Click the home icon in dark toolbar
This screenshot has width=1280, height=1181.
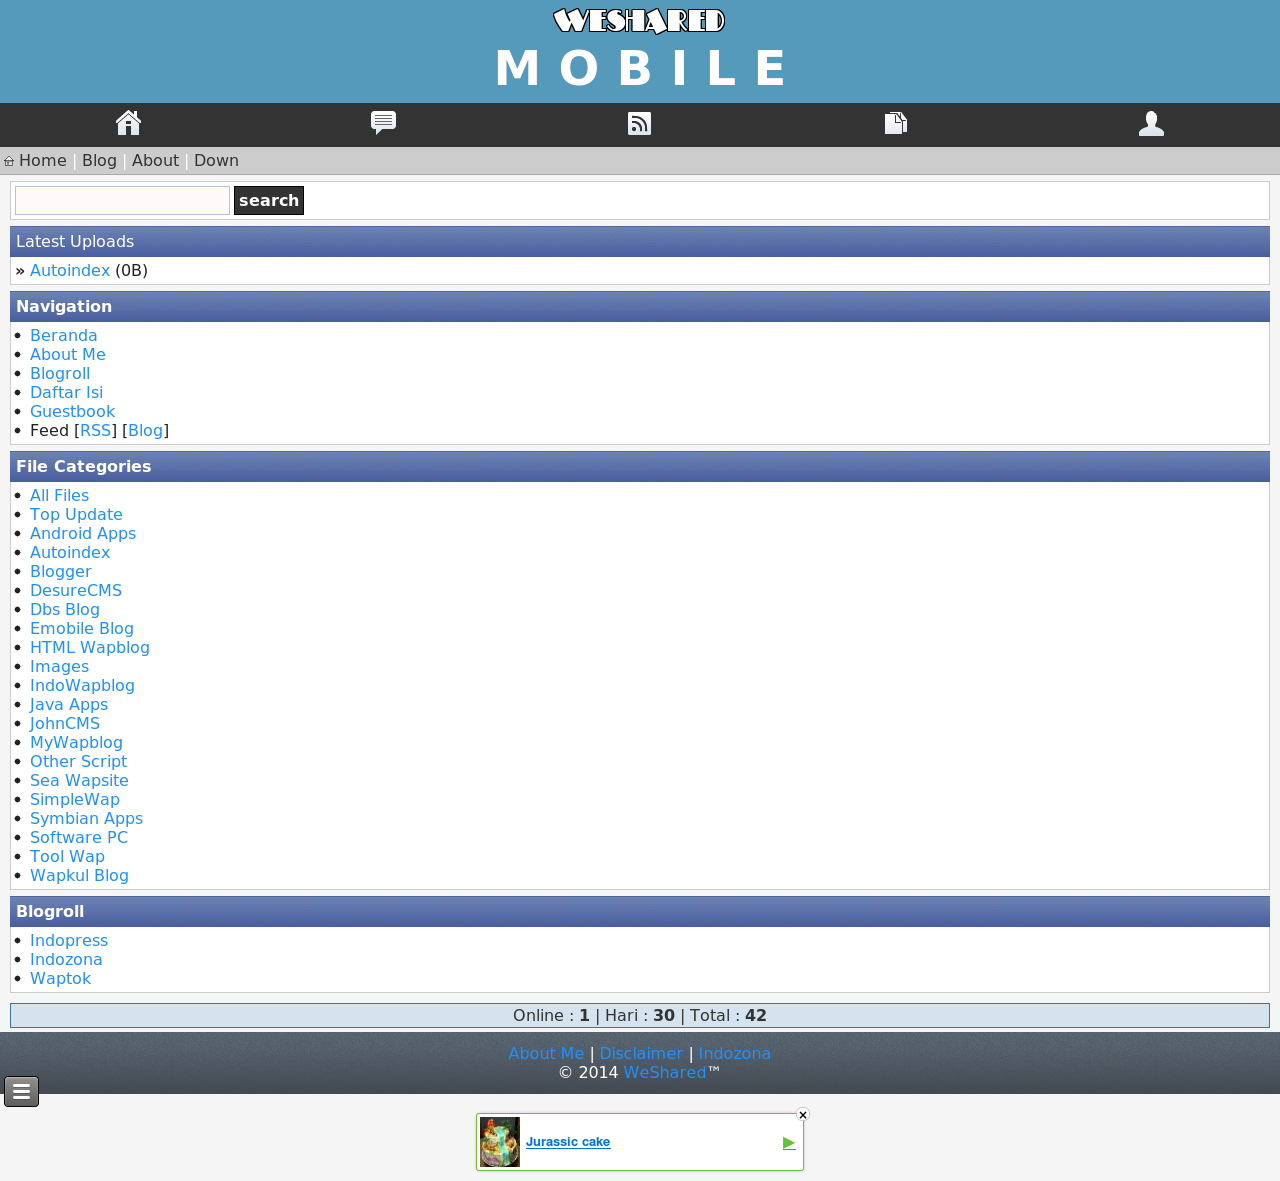(x=128, y=123)
